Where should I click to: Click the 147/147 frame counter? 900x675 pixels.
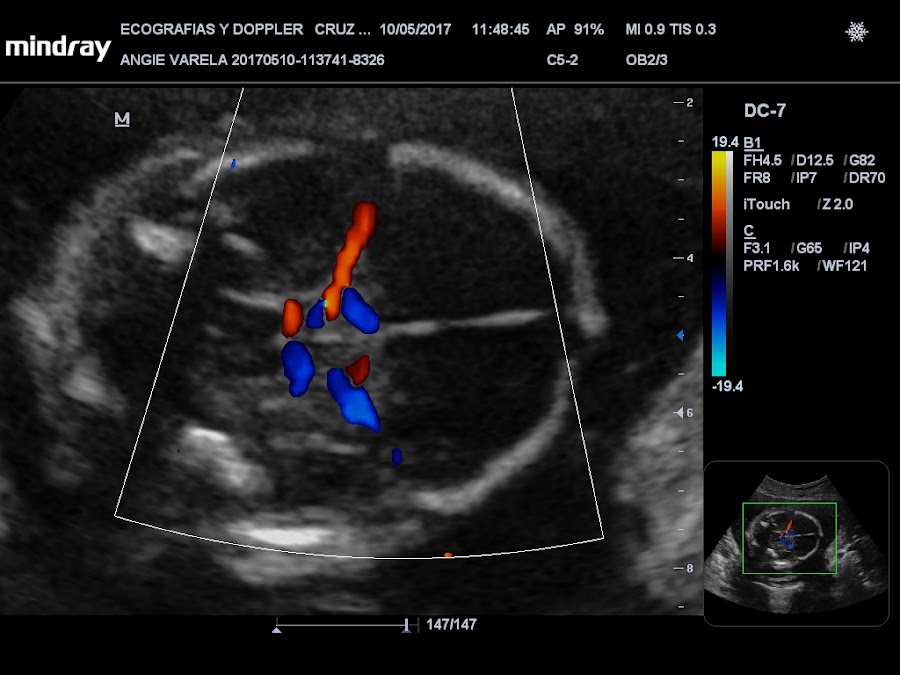tap(451, 624)
